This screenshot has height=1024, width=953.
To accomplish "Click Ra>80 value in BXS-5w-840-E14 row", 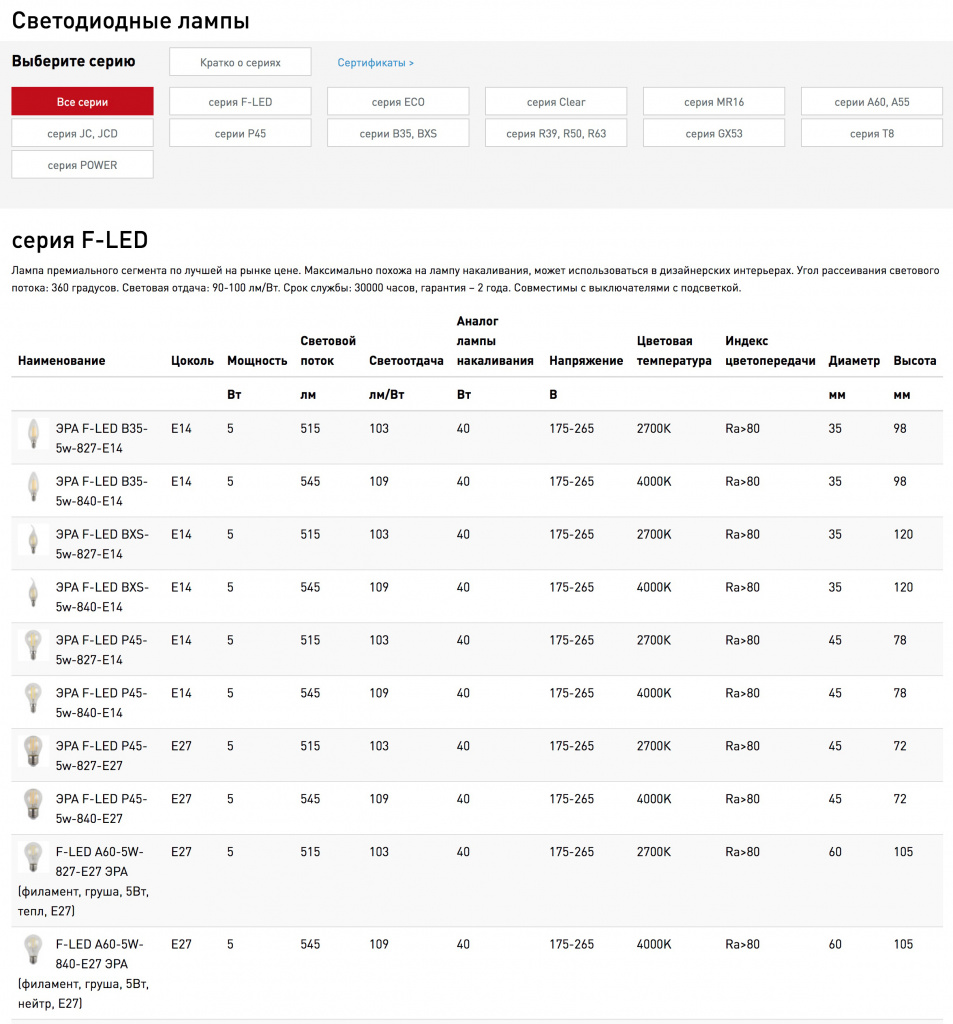I will pos(743,587).
